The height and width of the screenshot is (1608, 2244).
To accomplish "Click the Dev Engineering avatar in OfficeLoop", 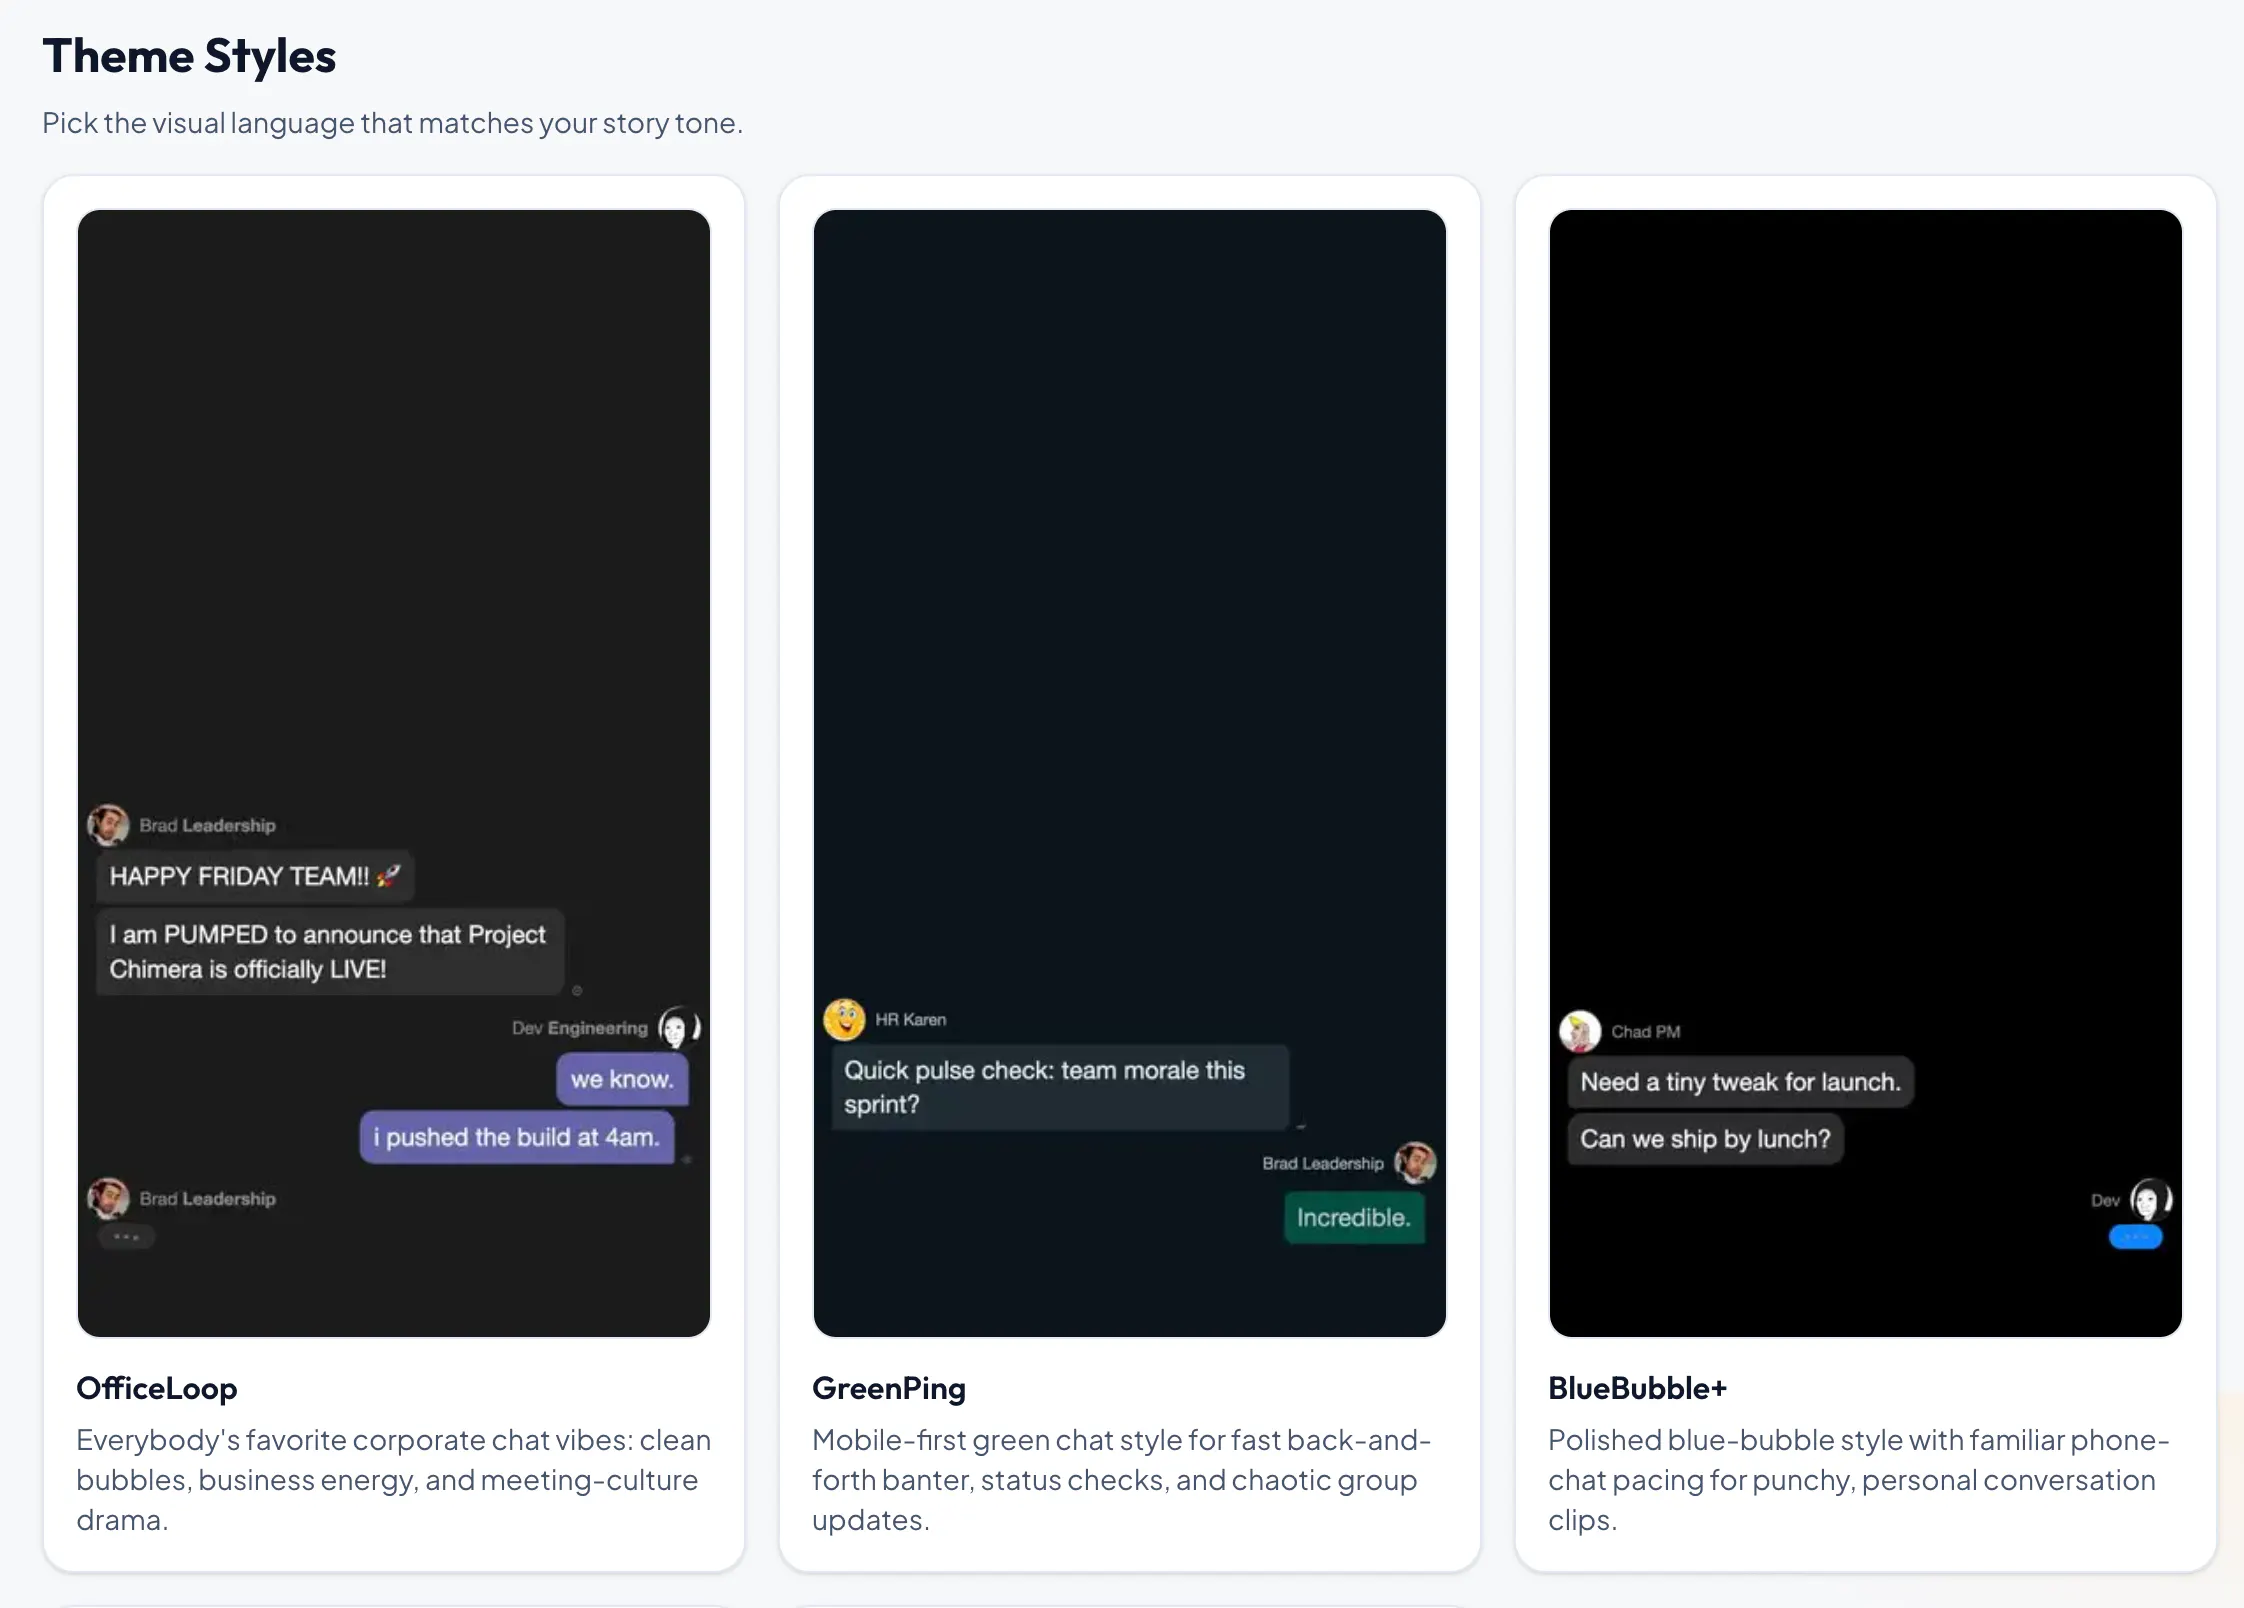I will [679, 1027].
